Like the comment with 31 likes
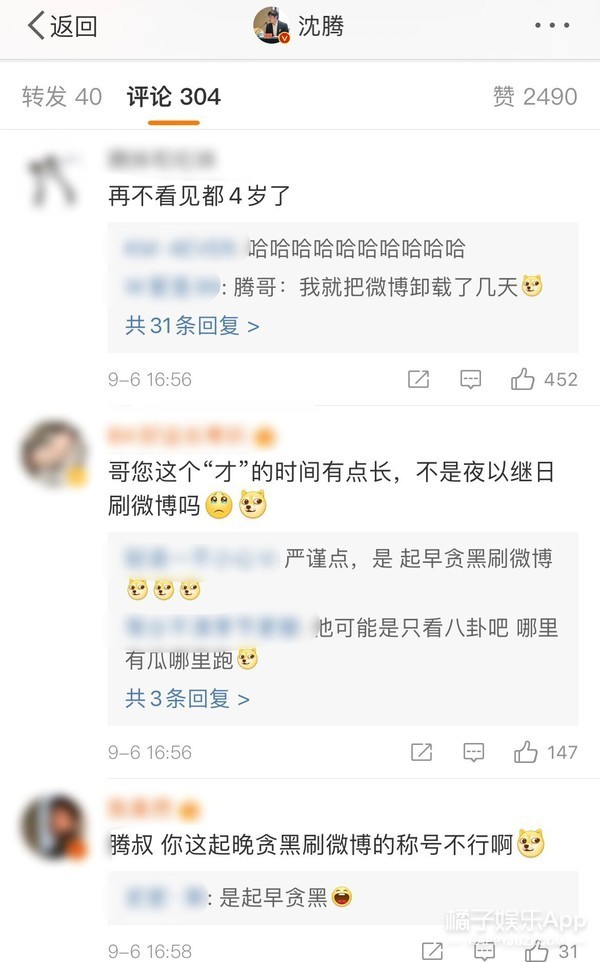 [551, 951]
